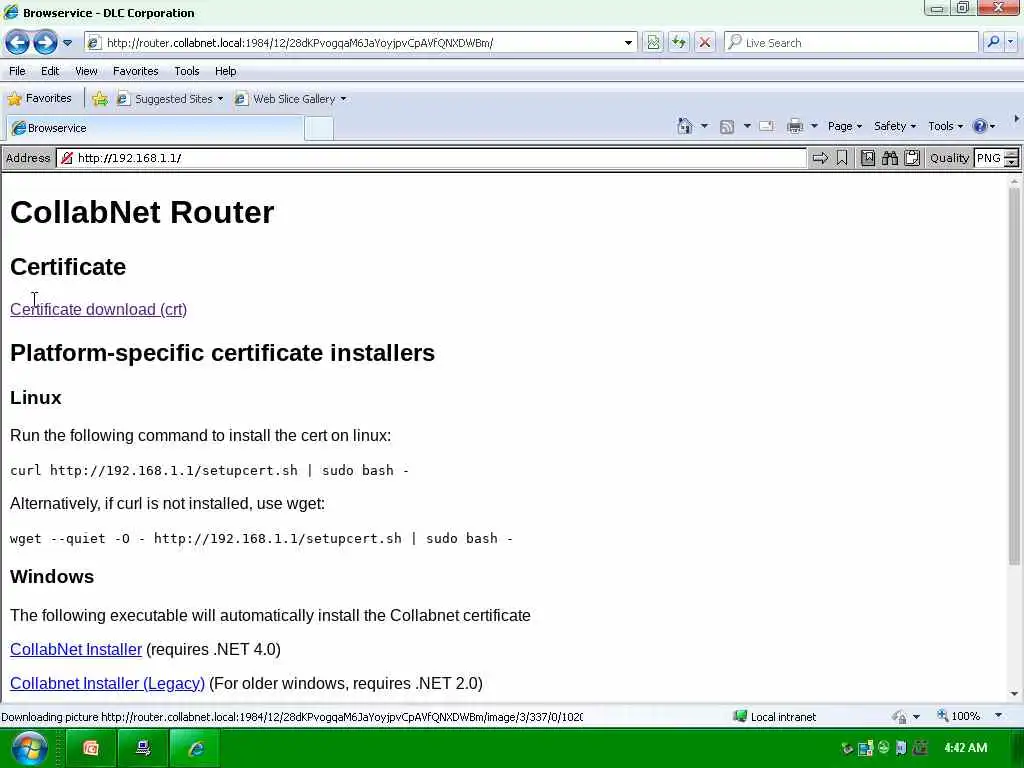The height and width of the screenshot is (768, 1024).
Task: Click the bookmark icon in Browservice bar
Action: tap(842, 158)
